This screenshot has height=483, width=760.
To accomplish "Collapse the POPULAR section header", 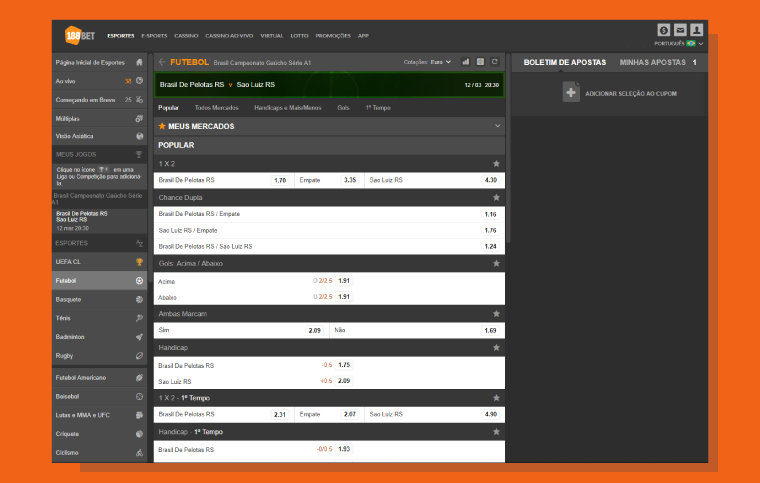I will click(329, 145).
